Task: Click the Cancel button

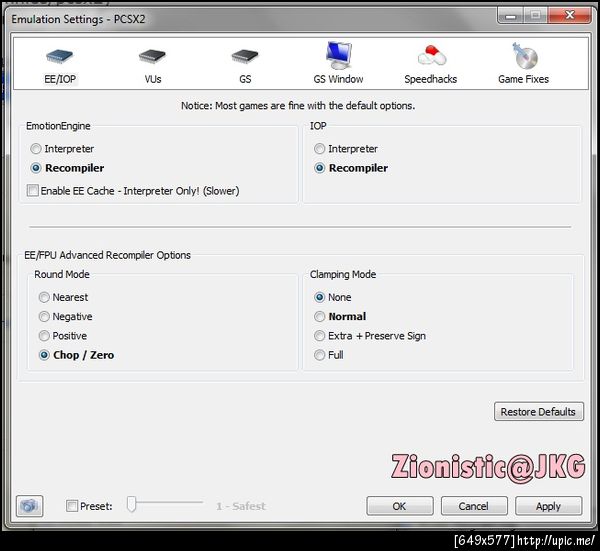Action: pos(474,506)
